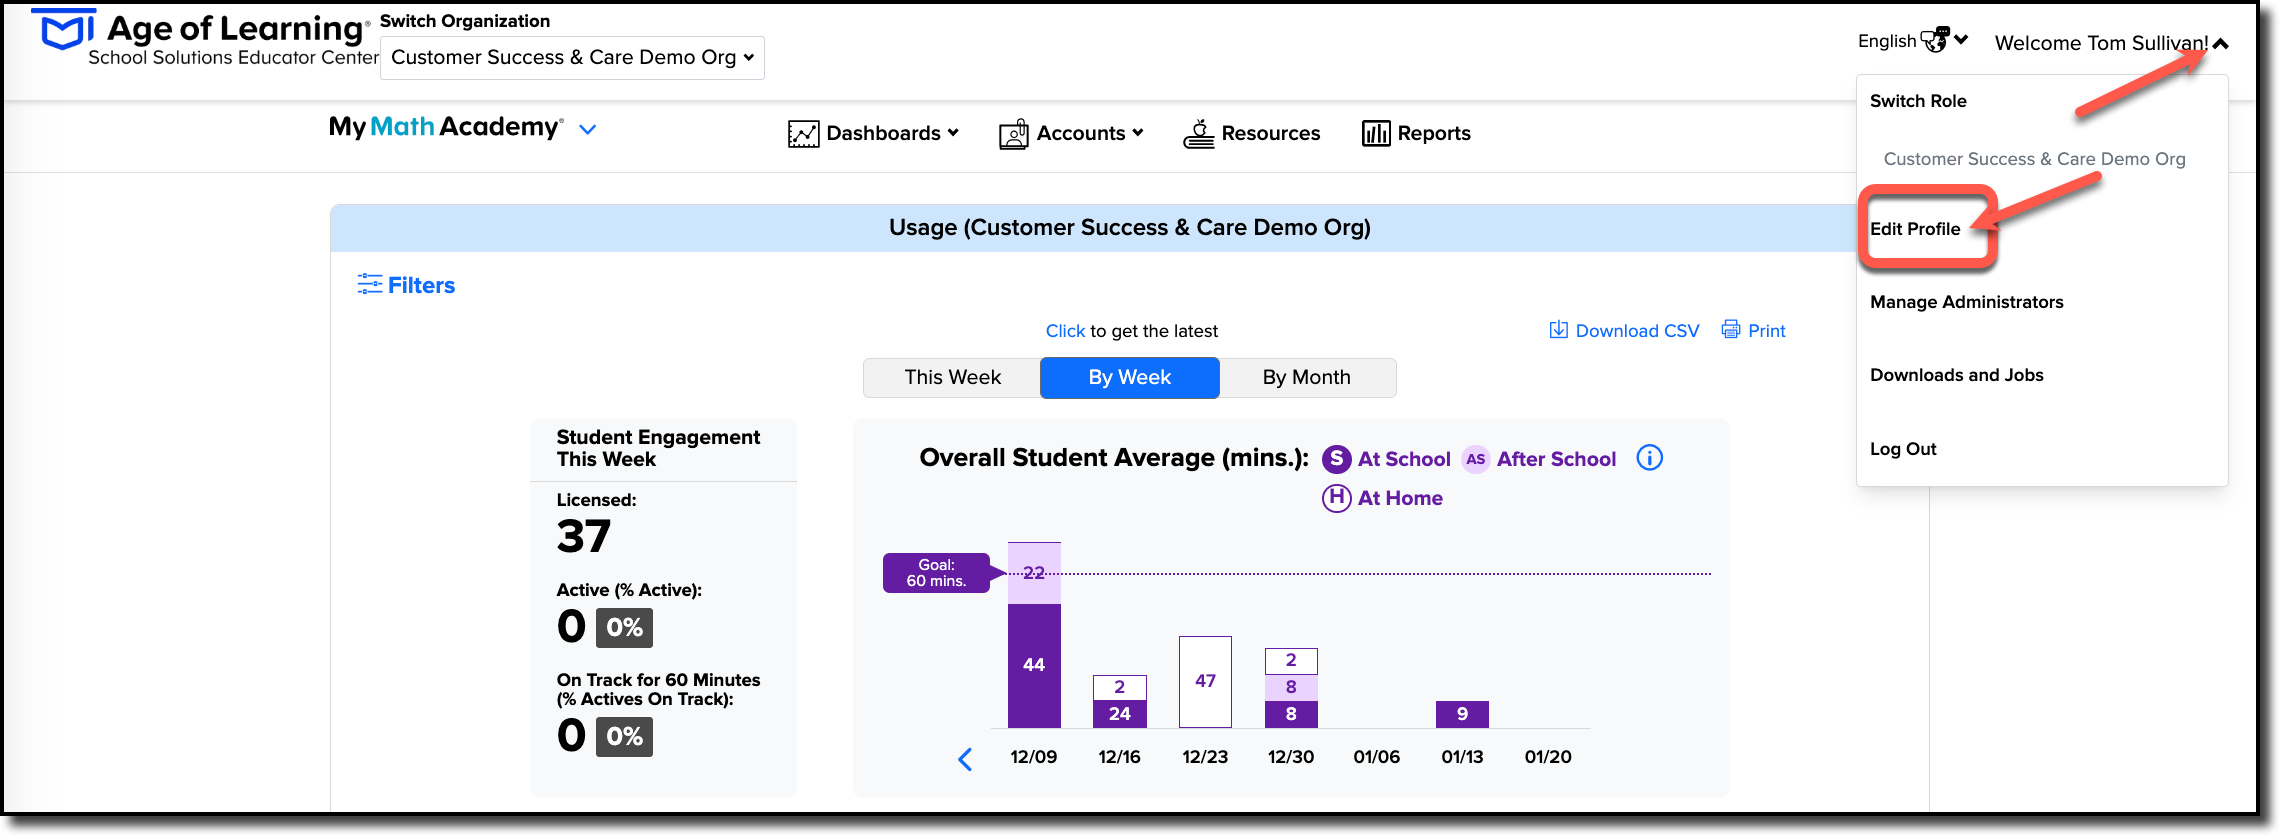
Task: Click the printer icon
Action: [x=1731, y=329]
